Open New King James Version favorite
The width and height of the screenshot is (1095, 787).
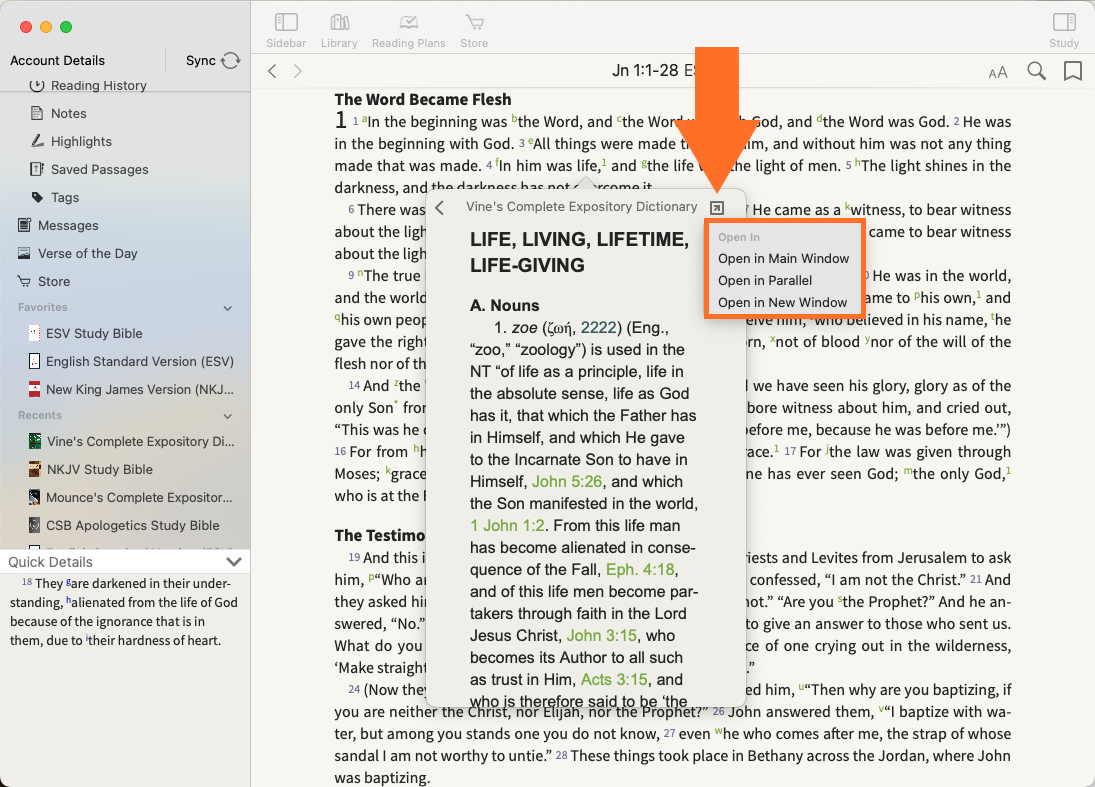tap(139, 389)
